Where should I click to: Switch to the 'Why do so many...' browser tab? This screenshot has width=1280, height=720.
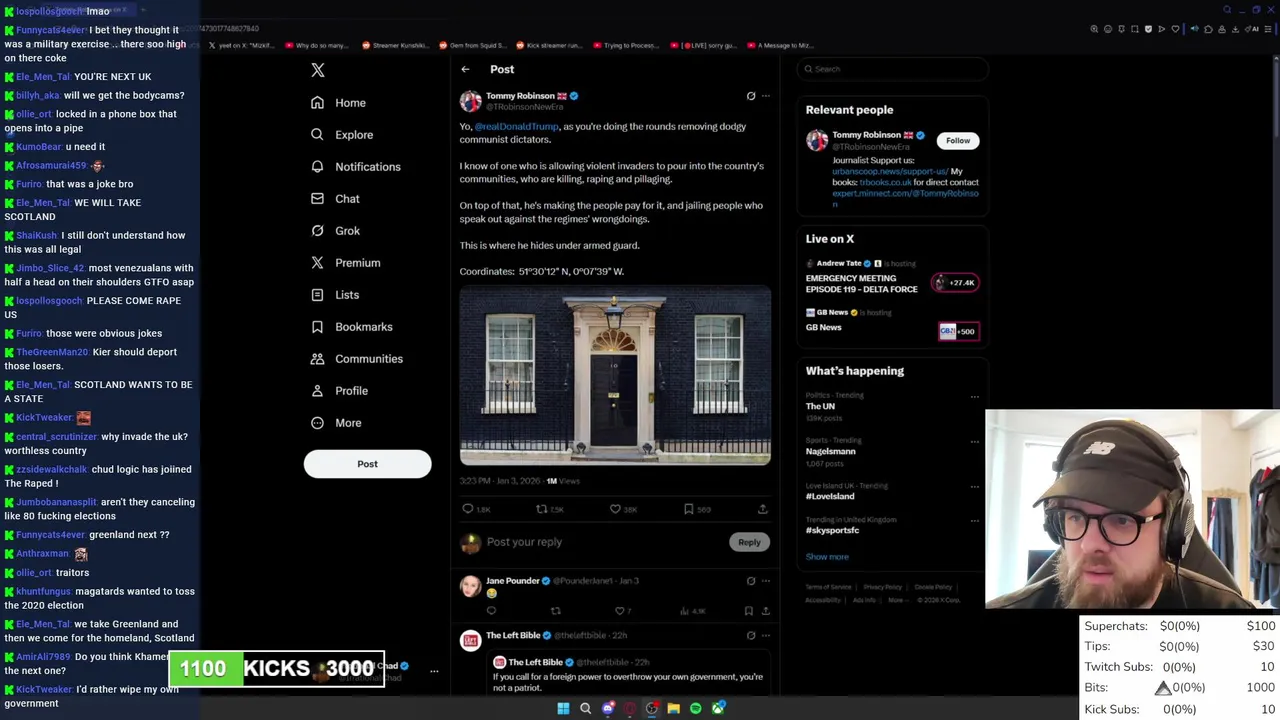(316, 45)
